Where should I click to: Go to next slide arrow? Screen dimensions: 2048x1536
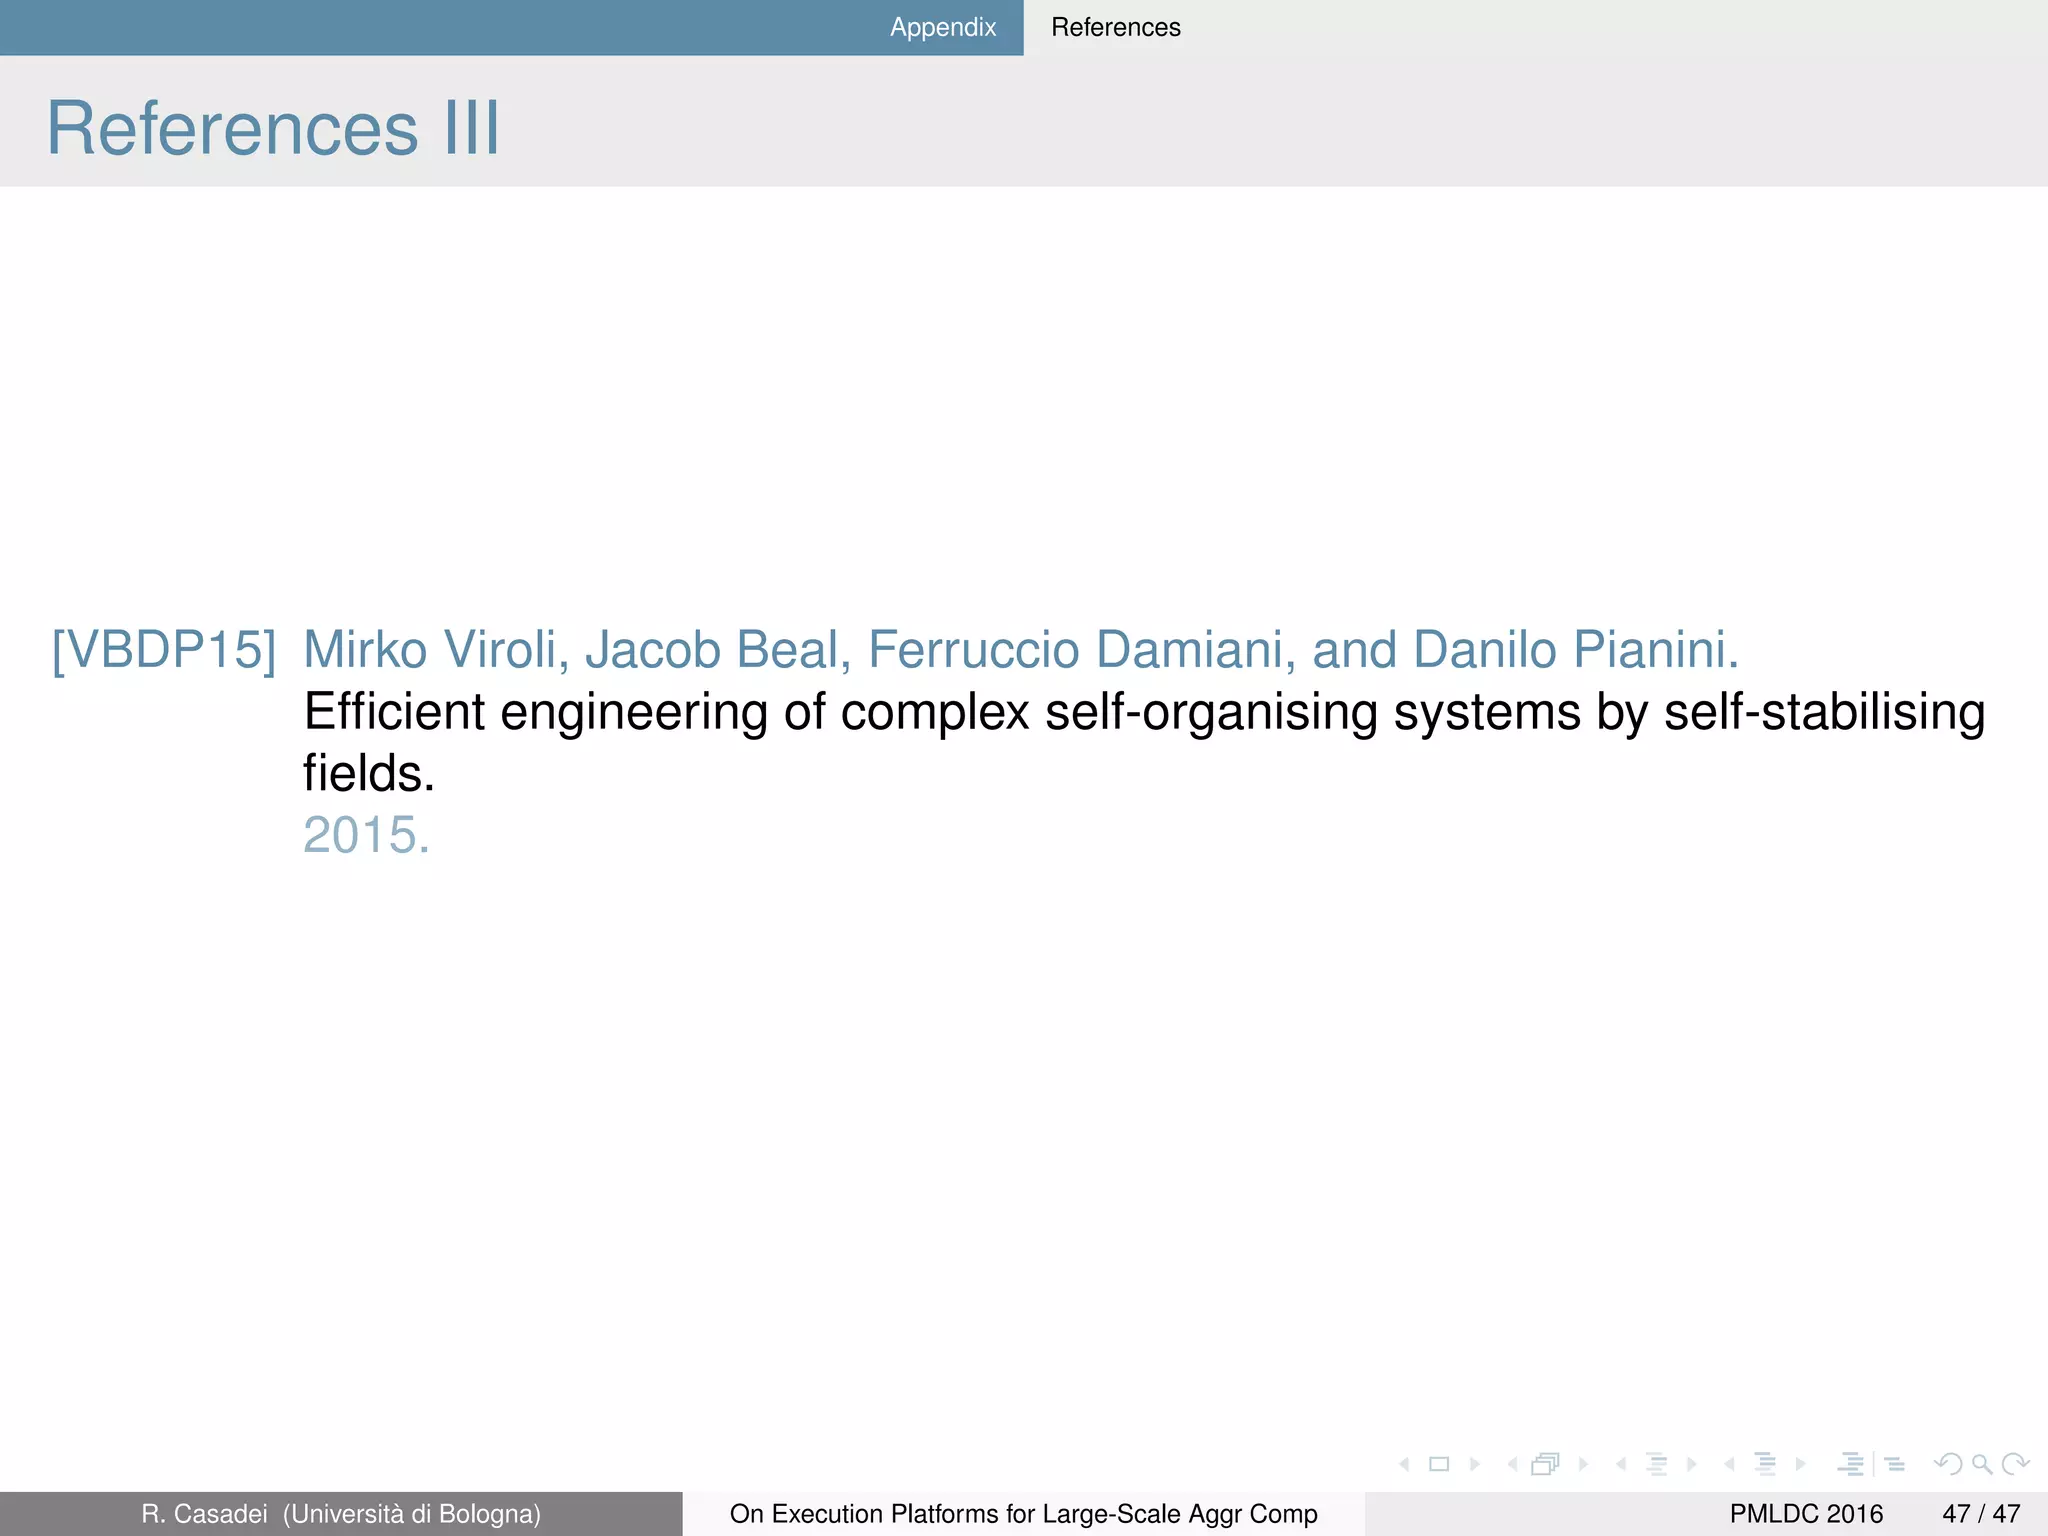pos(1475,1464)
